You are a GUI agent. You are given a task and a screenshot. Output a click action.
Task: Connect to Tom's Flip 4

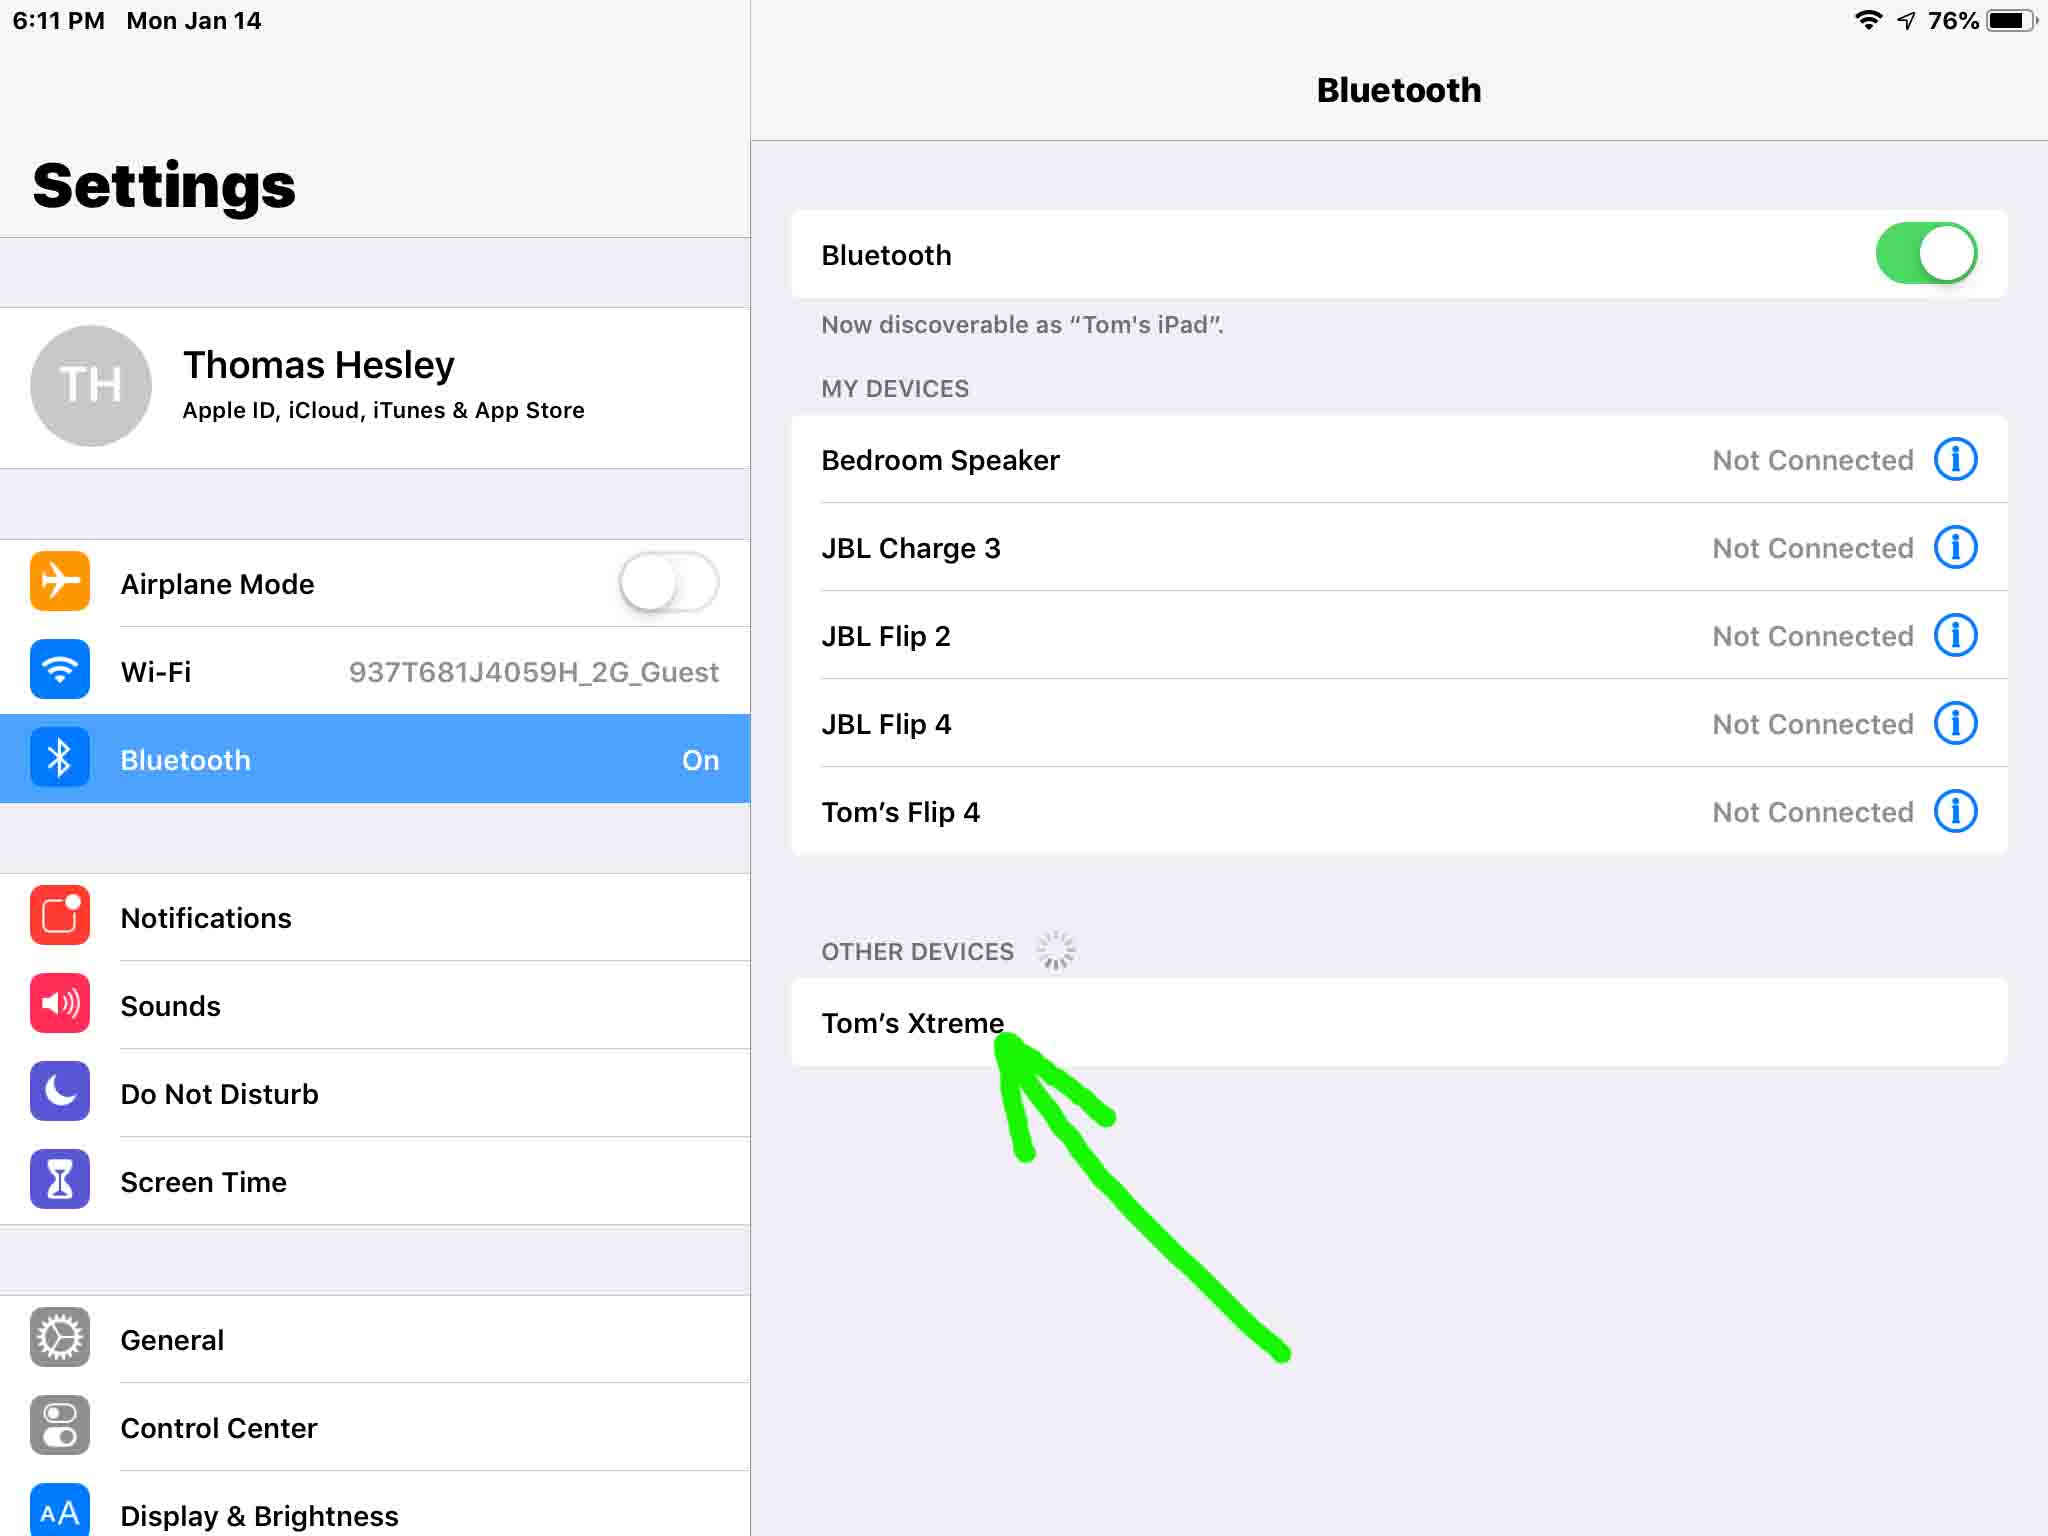pos(1399,811)
